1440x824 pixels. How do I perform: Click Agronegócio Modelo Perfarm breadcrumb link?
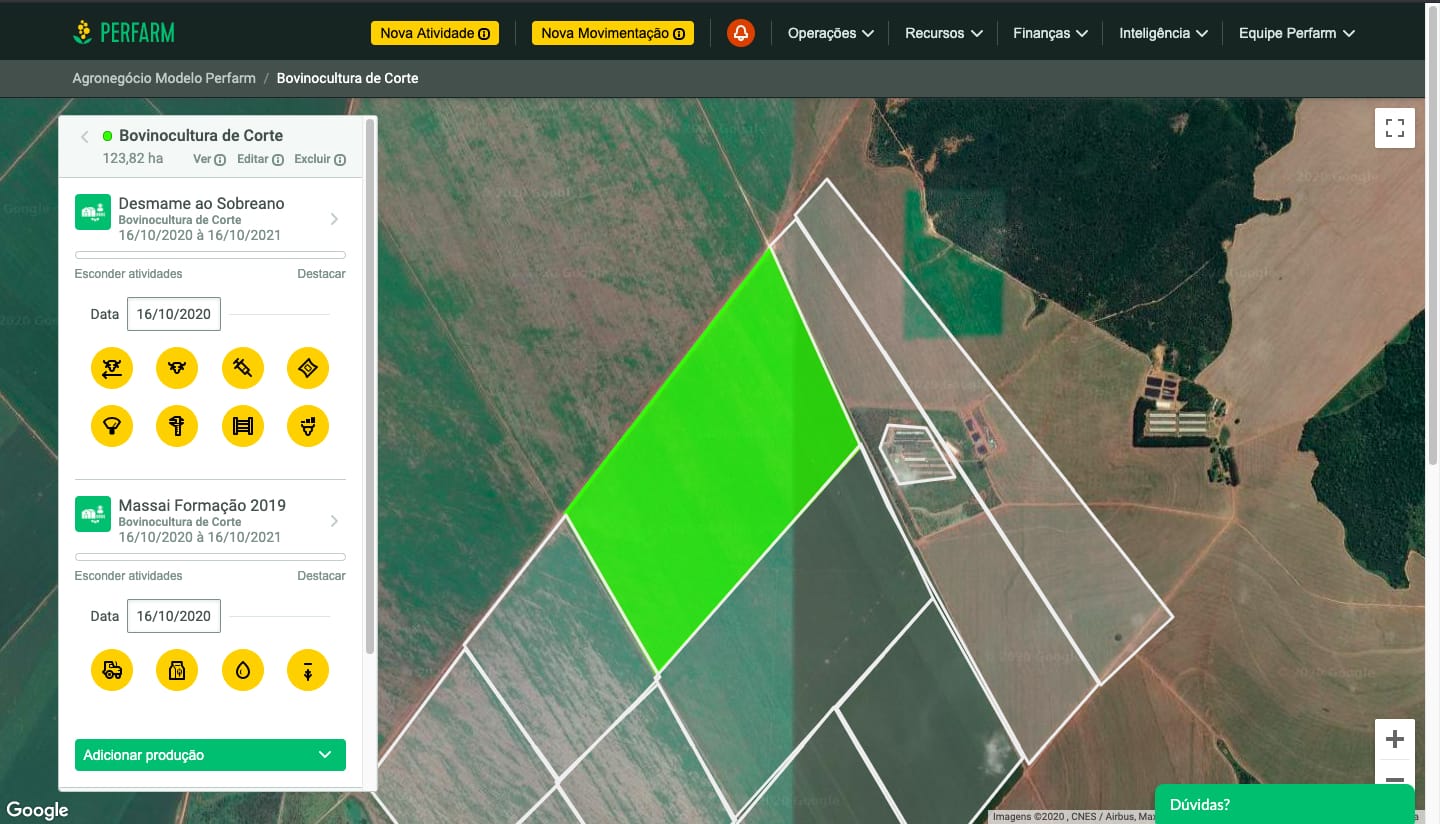[164, 78]
